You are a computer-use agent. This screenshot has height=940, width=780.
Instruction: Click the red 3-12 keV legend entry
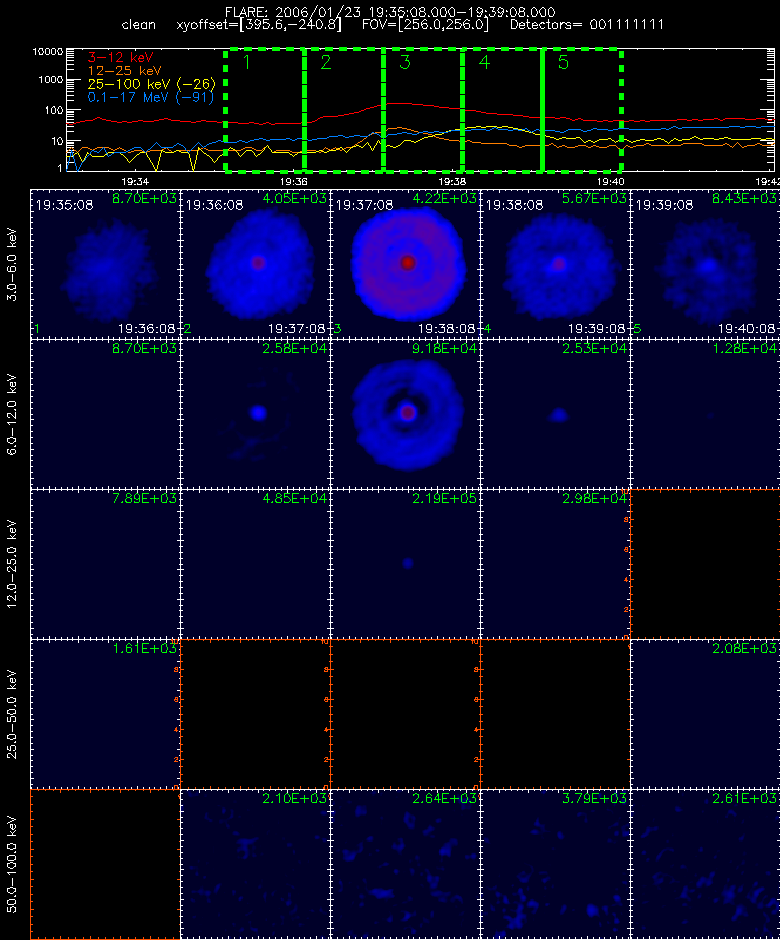point(121,58)
